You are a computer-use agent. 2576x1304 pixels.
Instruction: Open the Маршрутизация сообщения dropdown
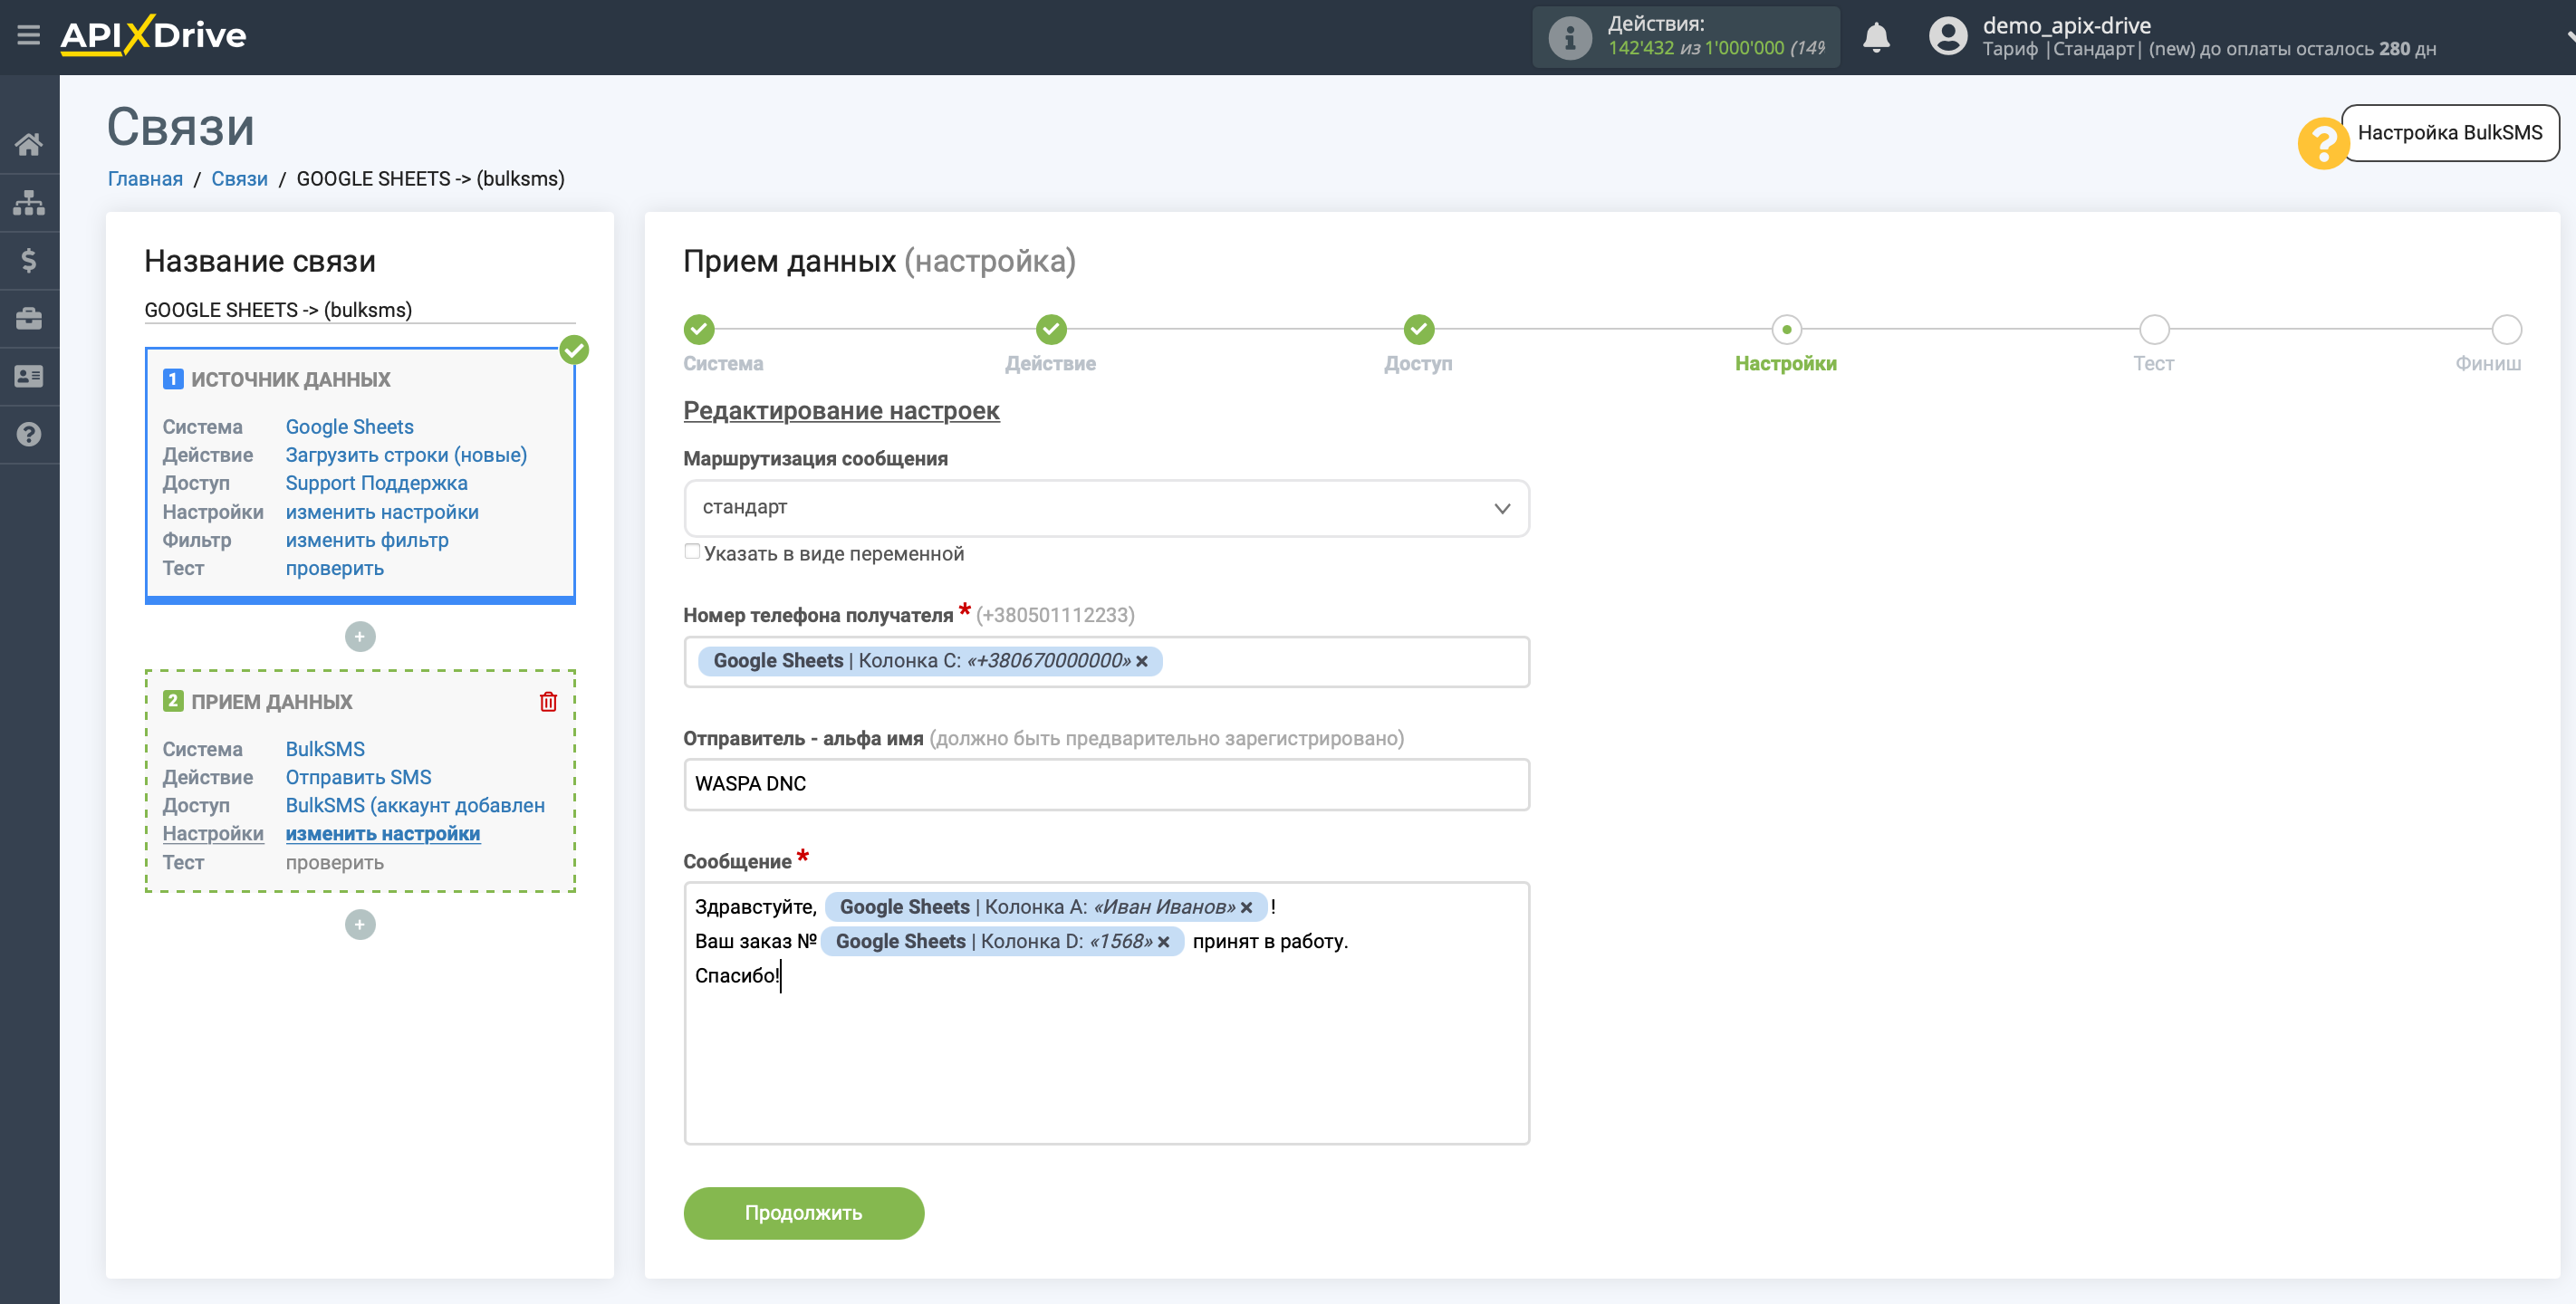(1106, 508)
